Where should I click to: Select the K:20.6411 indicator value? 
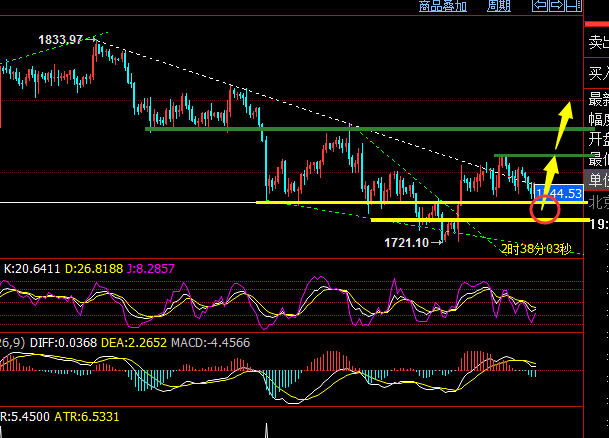click(32, 268)
